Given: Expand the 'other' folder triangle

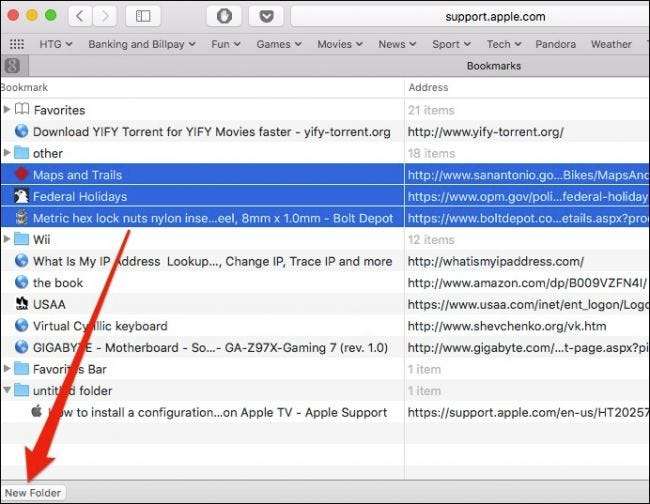Looking at the screenshot, I should pyautogui.click(x=7, y=153).
